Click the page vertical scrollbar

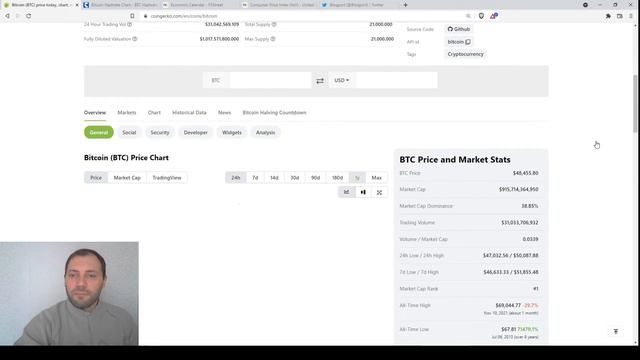point(635,104)
